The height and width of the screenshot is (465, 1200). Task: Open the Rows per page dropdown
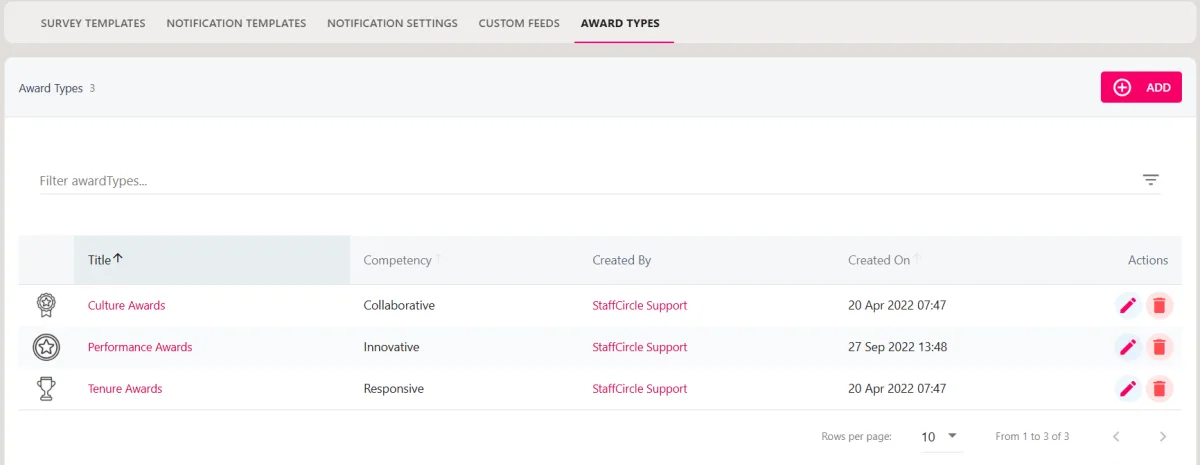click(x=939, y=436)
